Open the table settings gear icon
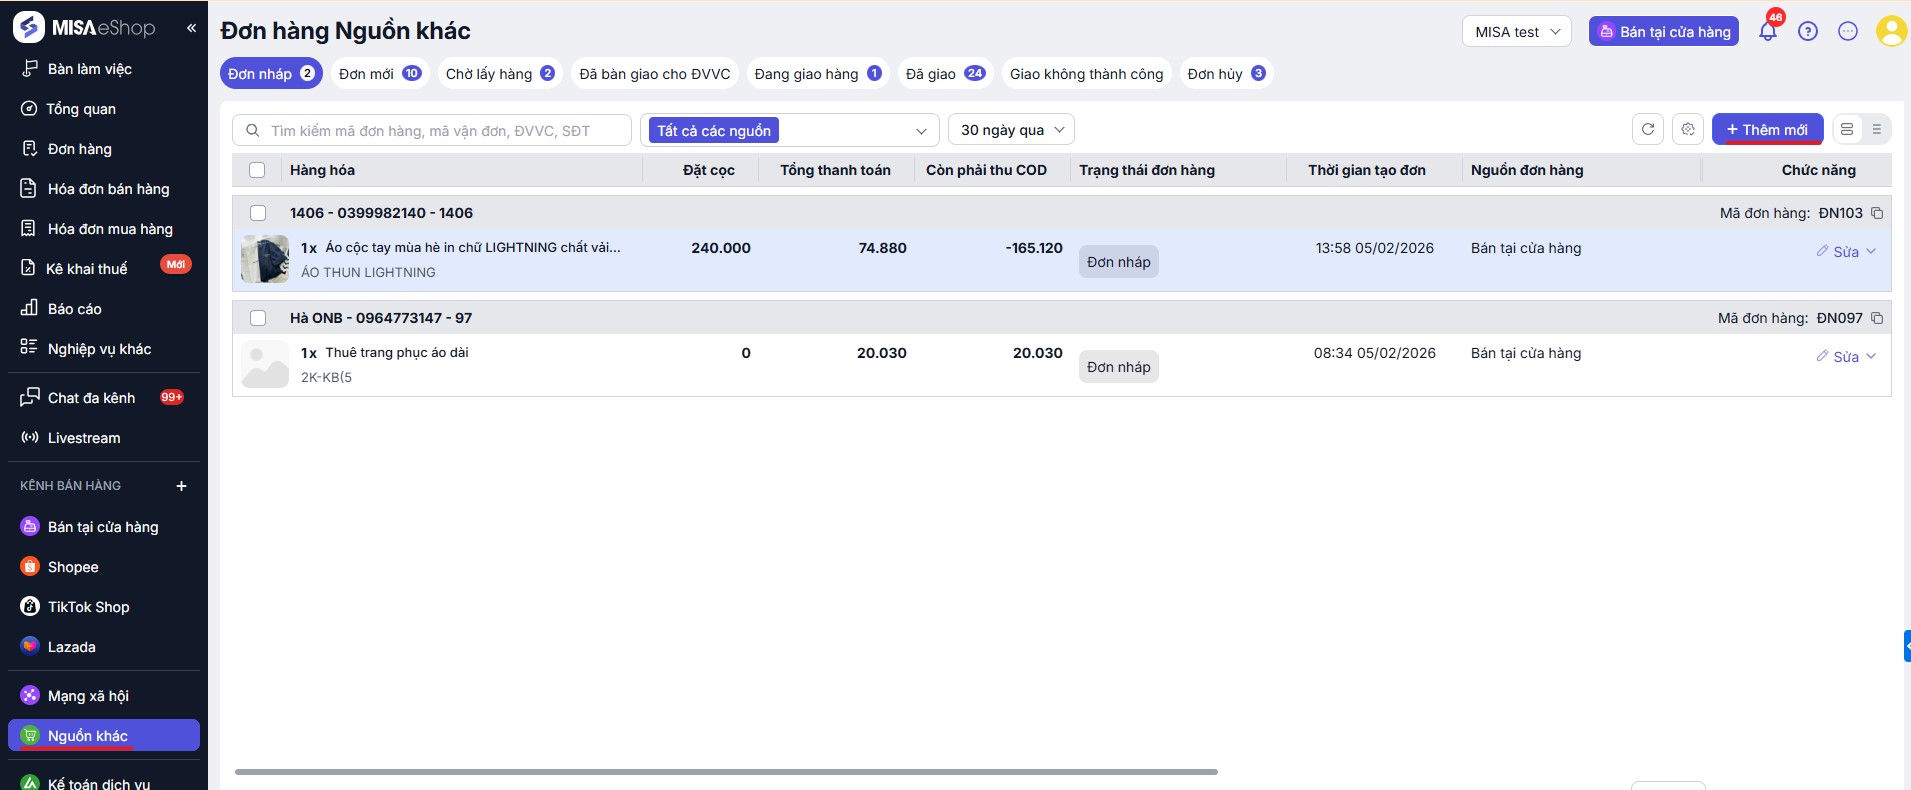 1687,129
